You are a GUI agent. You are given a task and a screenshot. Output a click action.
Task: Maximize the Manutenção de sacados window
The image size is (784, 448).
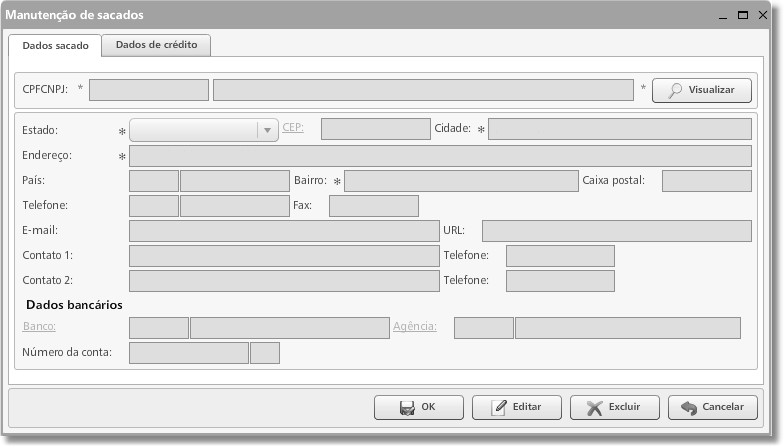pyautogui.click(x=743, y=15)
